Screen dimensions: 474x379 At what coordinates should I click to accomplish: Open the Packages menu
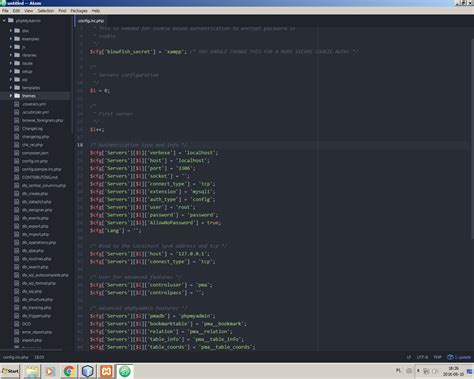click(x=79, y=11)
